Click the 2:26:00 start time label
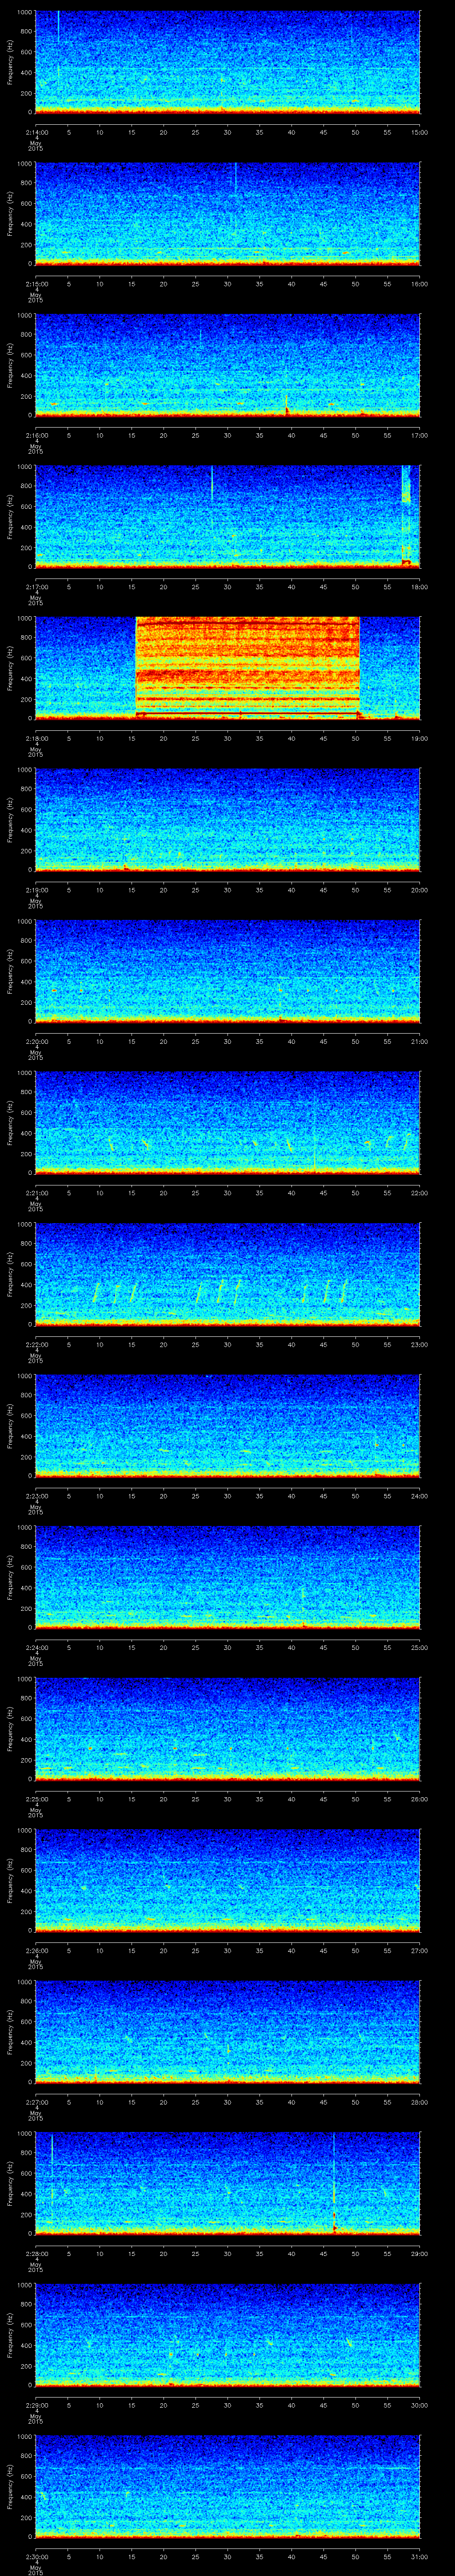455x2576 pixels. pos(36,1950)
